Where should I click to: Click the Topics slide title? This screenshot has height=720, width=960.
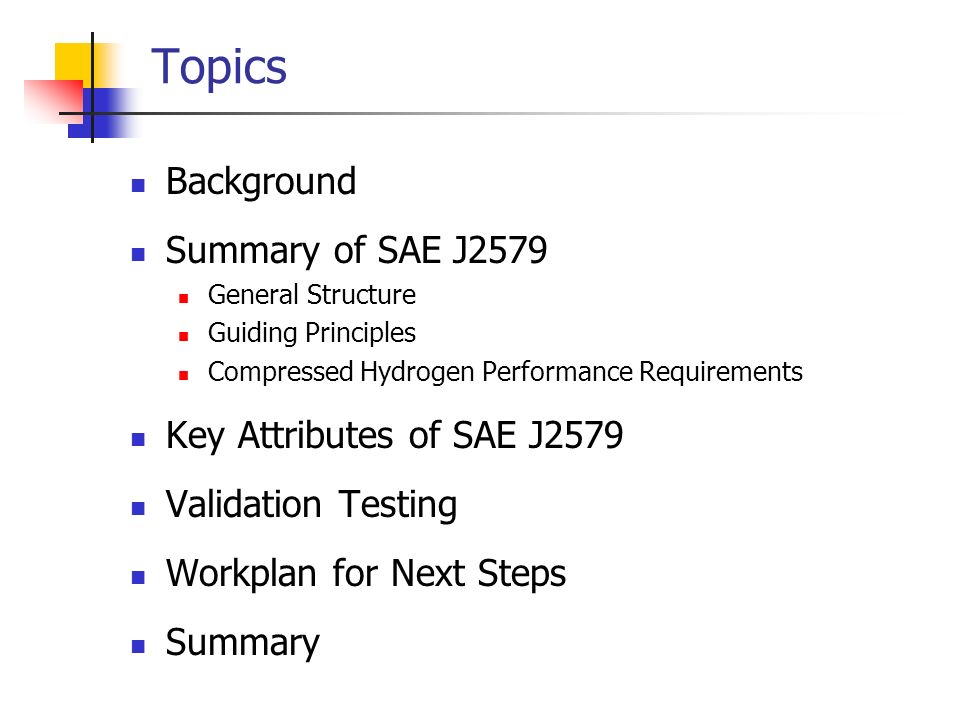[x=219, y=69]
